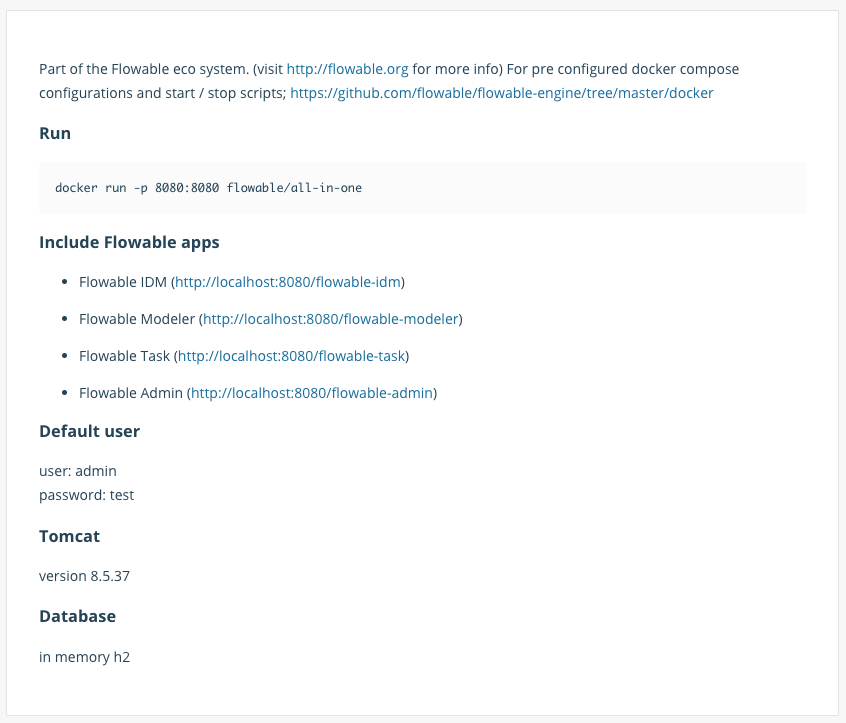Image resolution: width=846 pixels, height=723 pixels.
Task: Click the "Database" section heading
Action: tap(77, 616)
